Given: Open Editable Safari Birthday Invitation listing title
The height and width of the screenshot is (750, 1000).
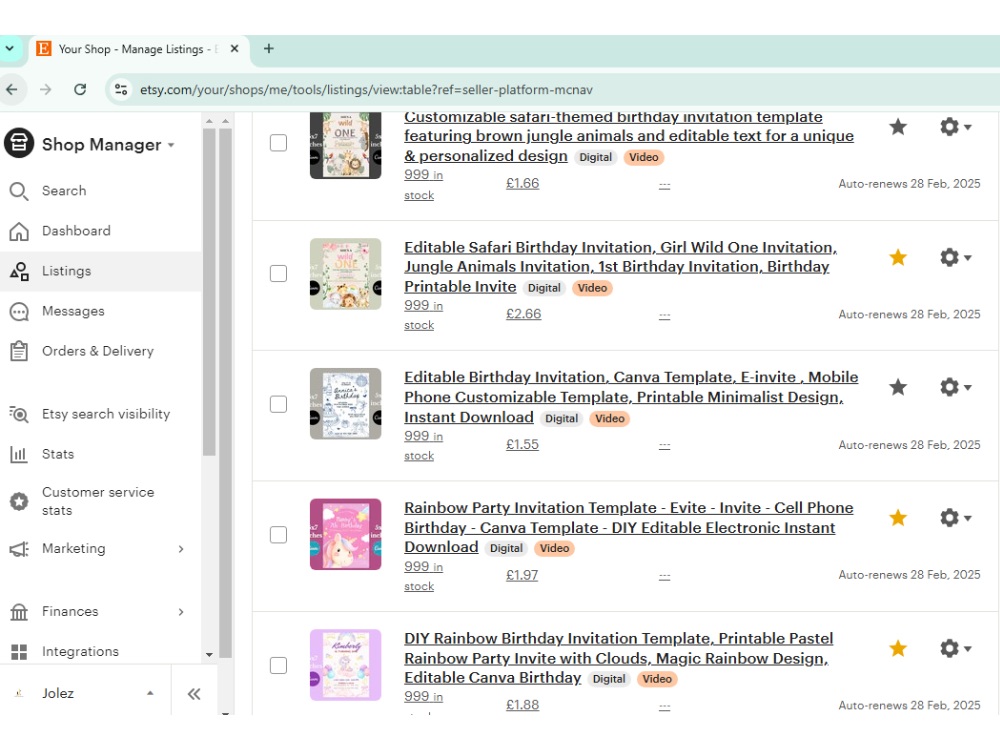Looking at the screenshot, I should (620, 267).
